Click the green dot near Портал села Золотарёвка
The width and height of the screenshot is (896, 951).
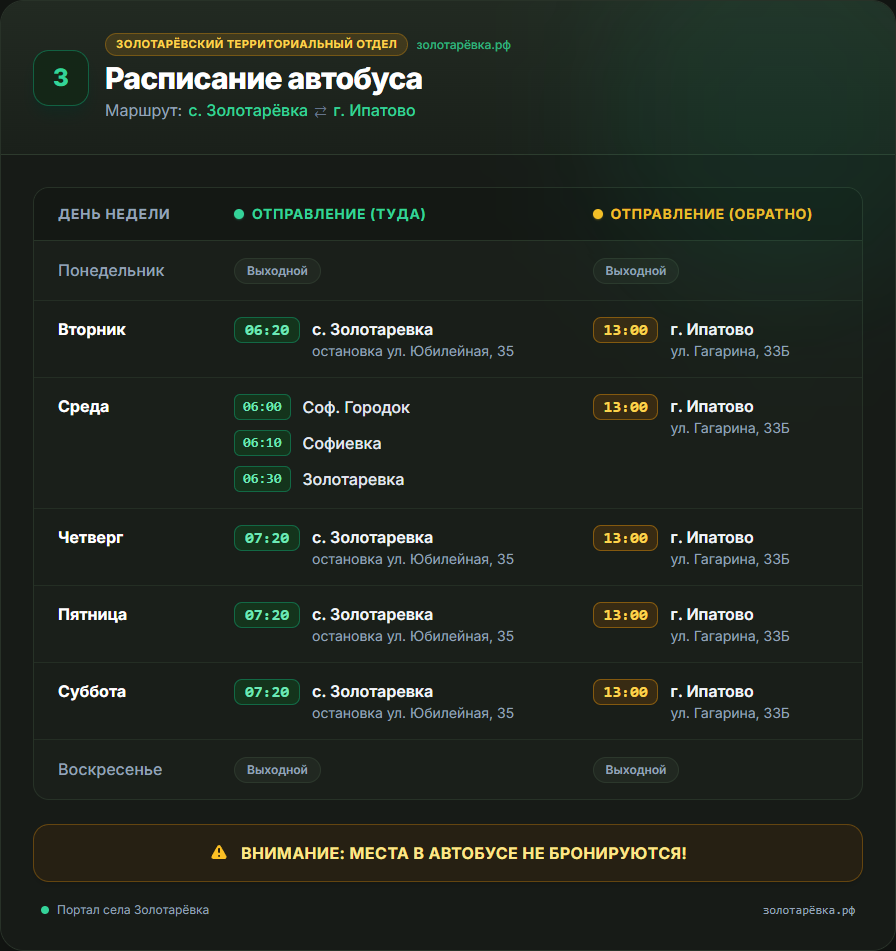(45, 910)
